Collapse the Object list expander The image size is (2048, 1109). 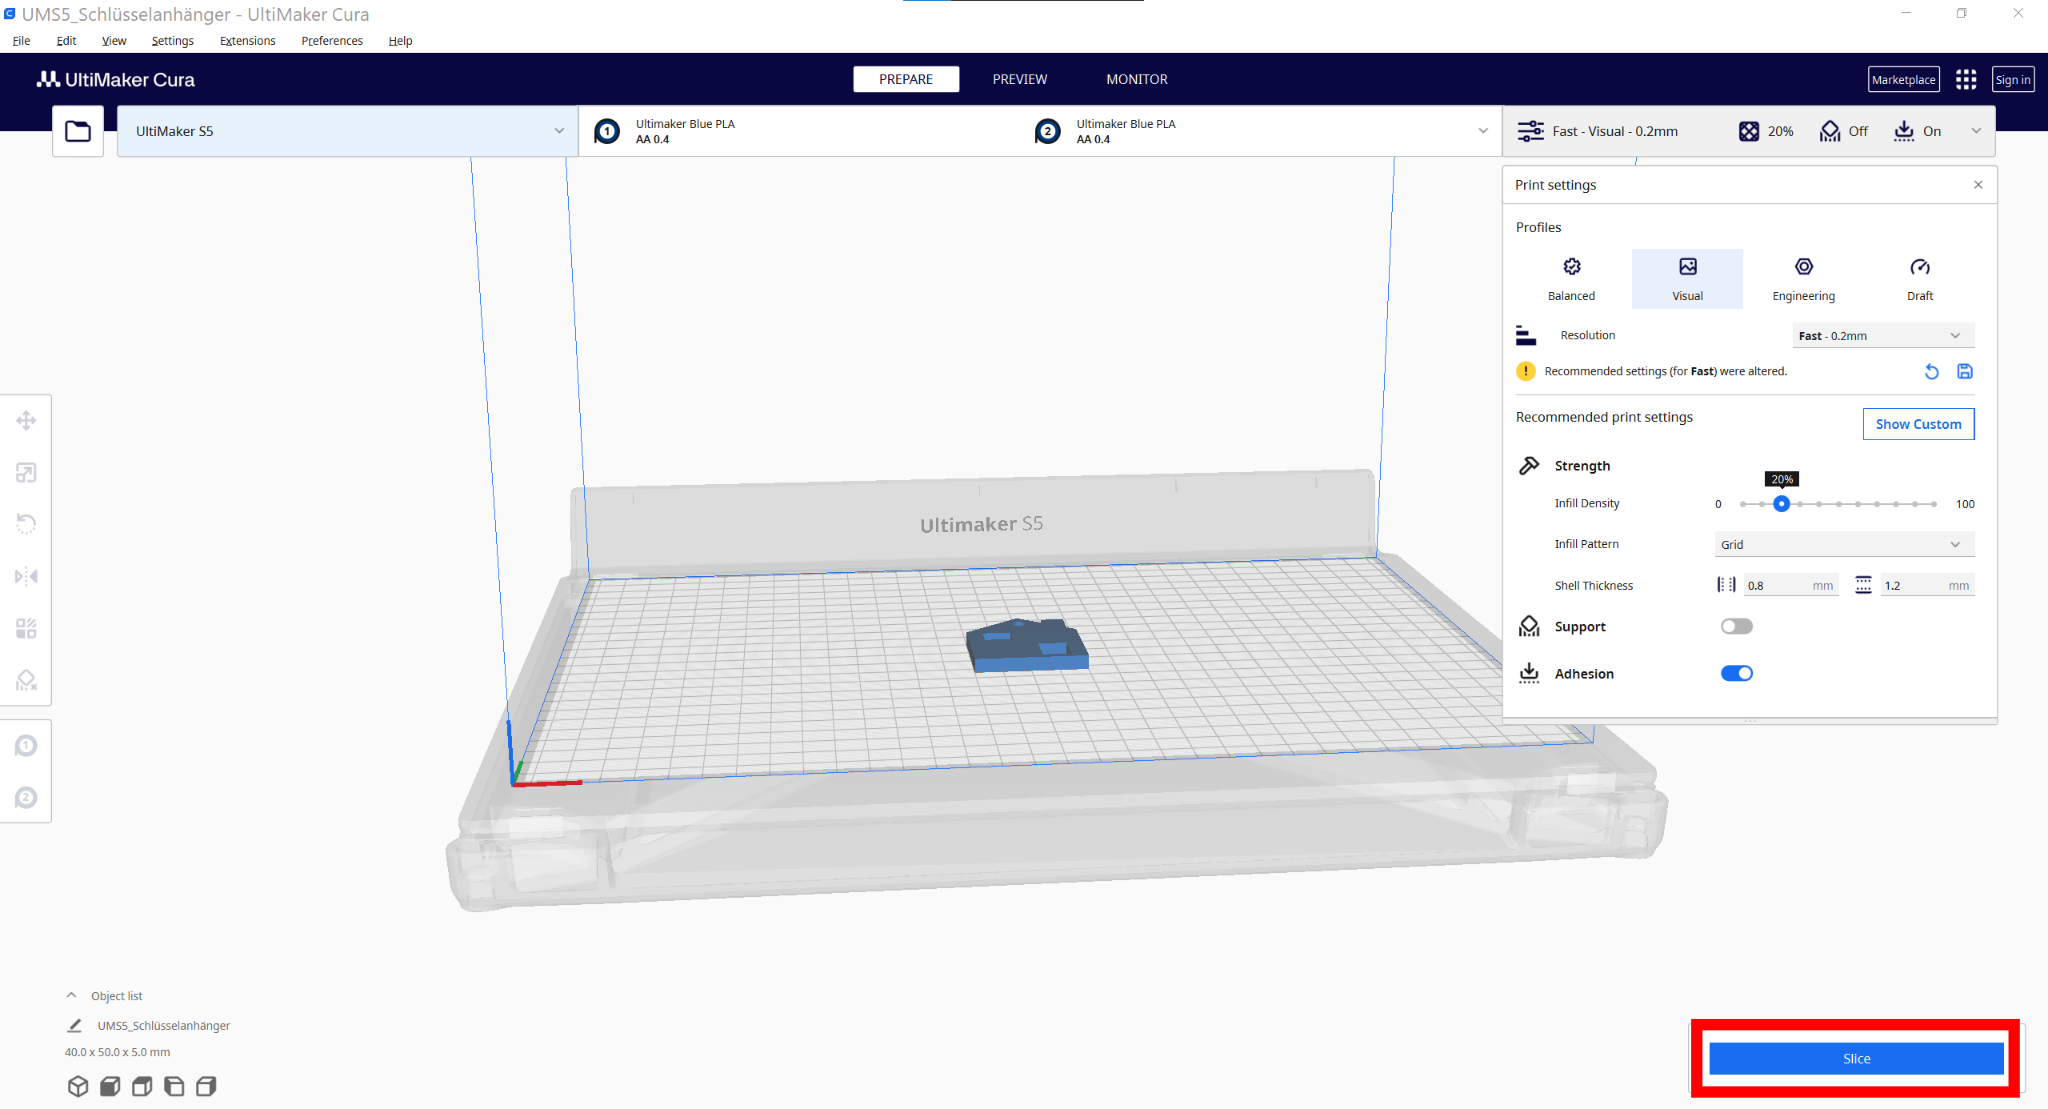(71, 995)
